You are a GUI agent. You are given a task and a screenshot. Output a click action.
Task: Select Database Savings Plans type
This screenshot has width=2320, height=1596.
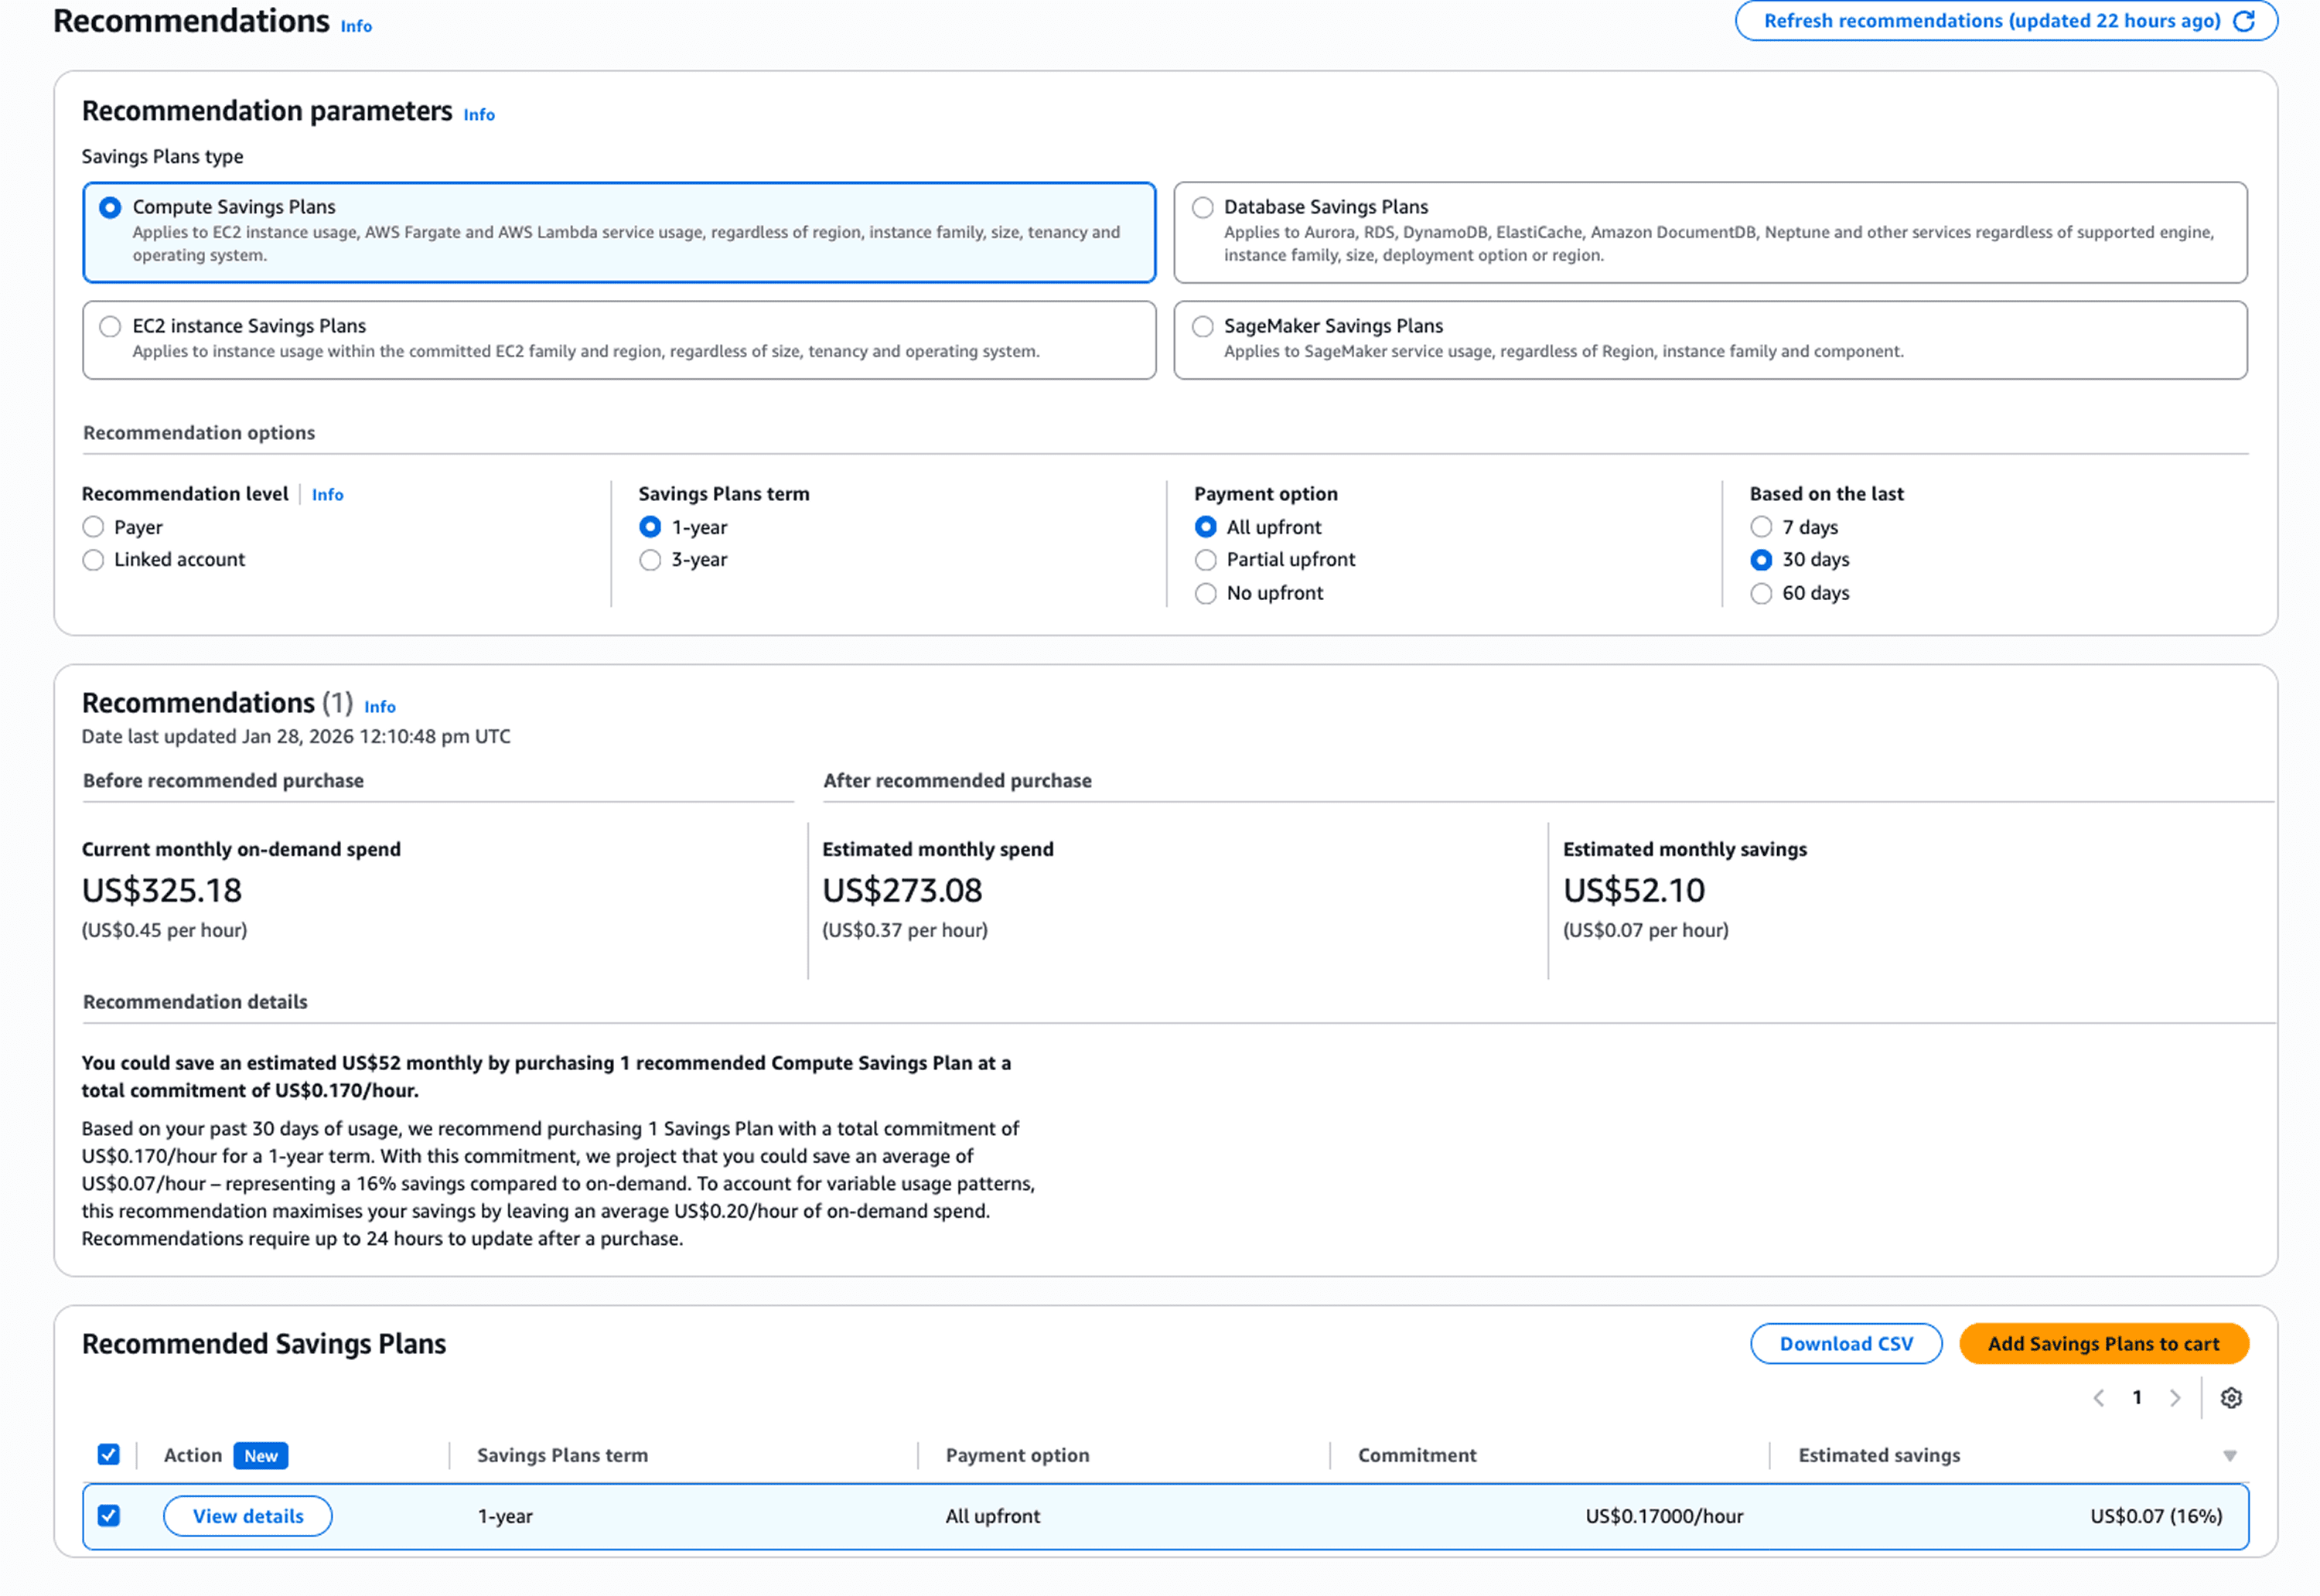[1202, 207]
